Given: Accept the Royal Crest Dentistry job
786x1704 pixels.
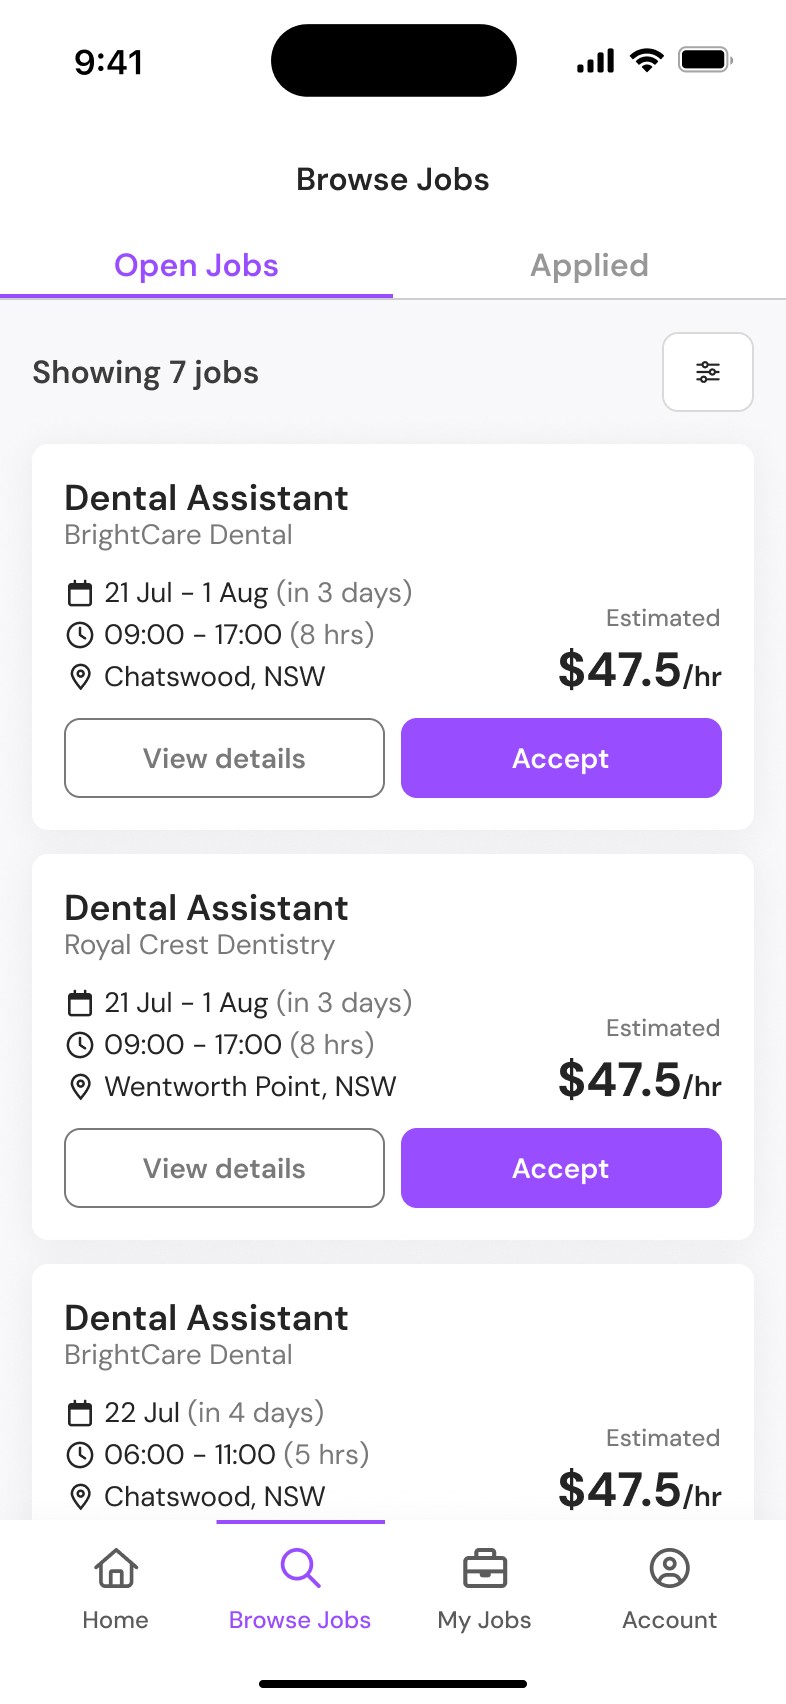Looking at the screenshot, I should (x=561, y=1168).
